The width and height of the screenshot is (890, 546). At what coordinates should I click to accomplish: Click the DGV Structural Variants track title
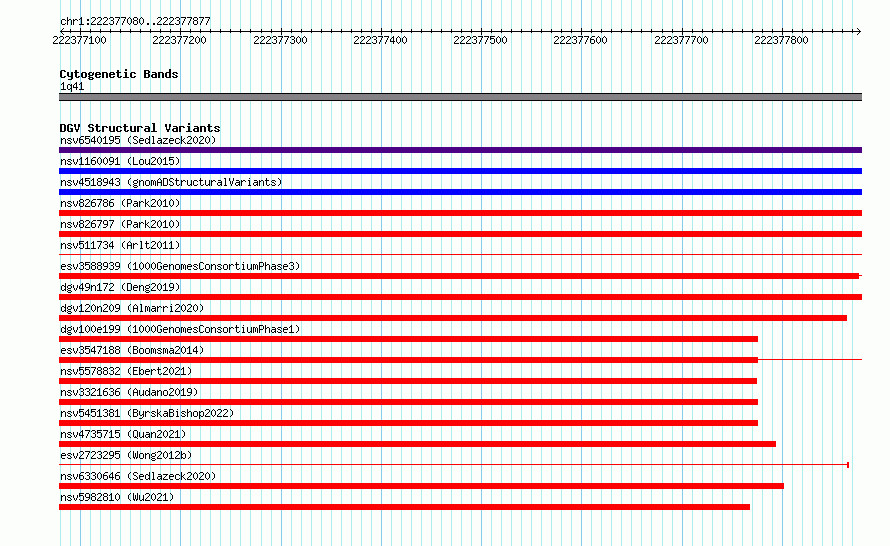tap(140, 128)
